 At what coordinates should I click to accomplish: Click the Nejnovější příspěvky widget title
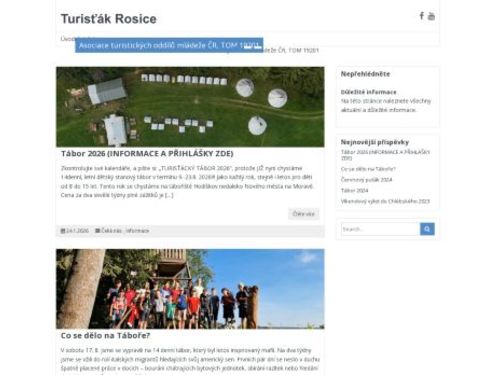tap(375, 142)
